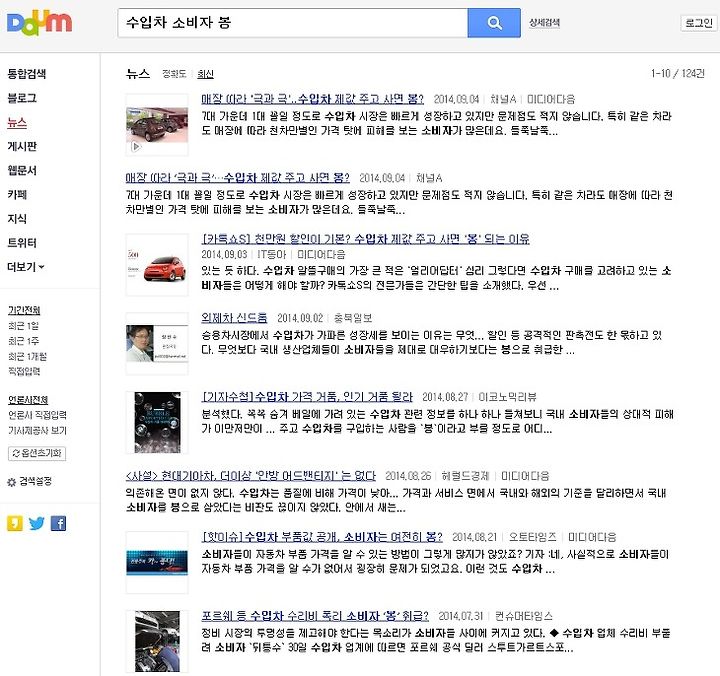Open second headline without a thumbnail
This screenshot has height=676, width=720.
(237, 178)
